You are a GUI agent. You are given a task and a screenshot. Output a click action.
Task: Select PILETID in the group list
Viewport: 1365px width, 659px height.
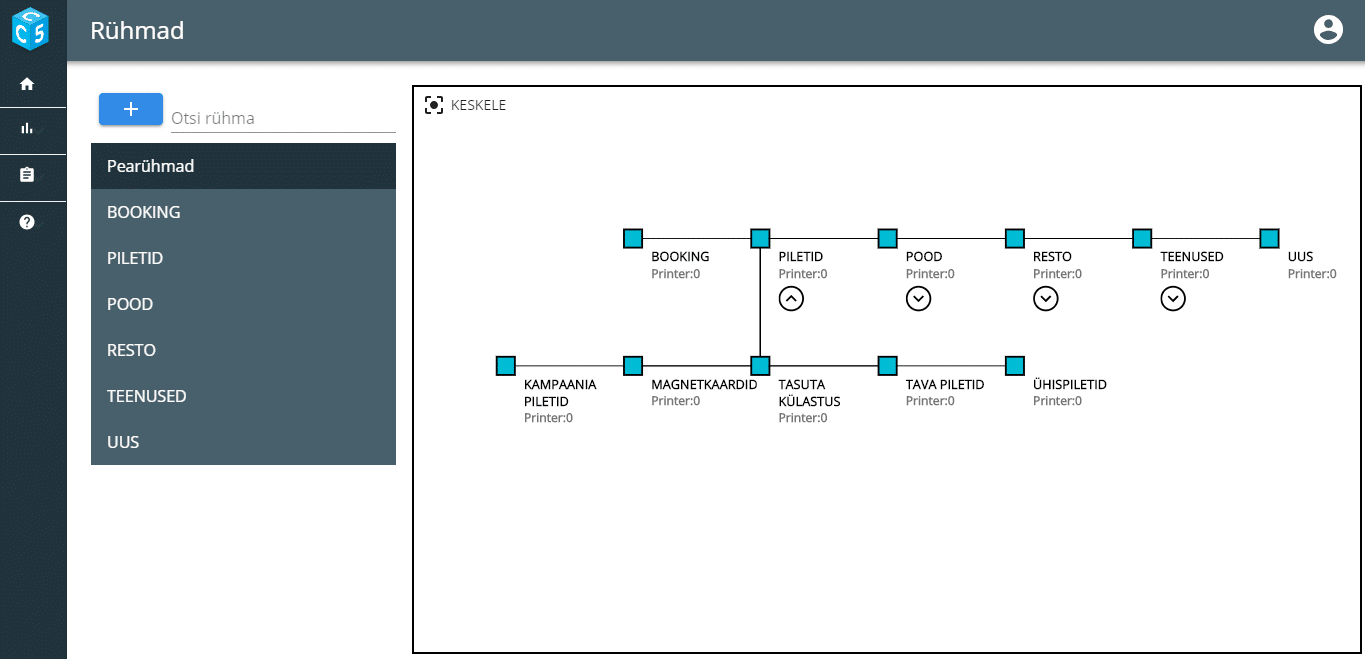point(243,258)
